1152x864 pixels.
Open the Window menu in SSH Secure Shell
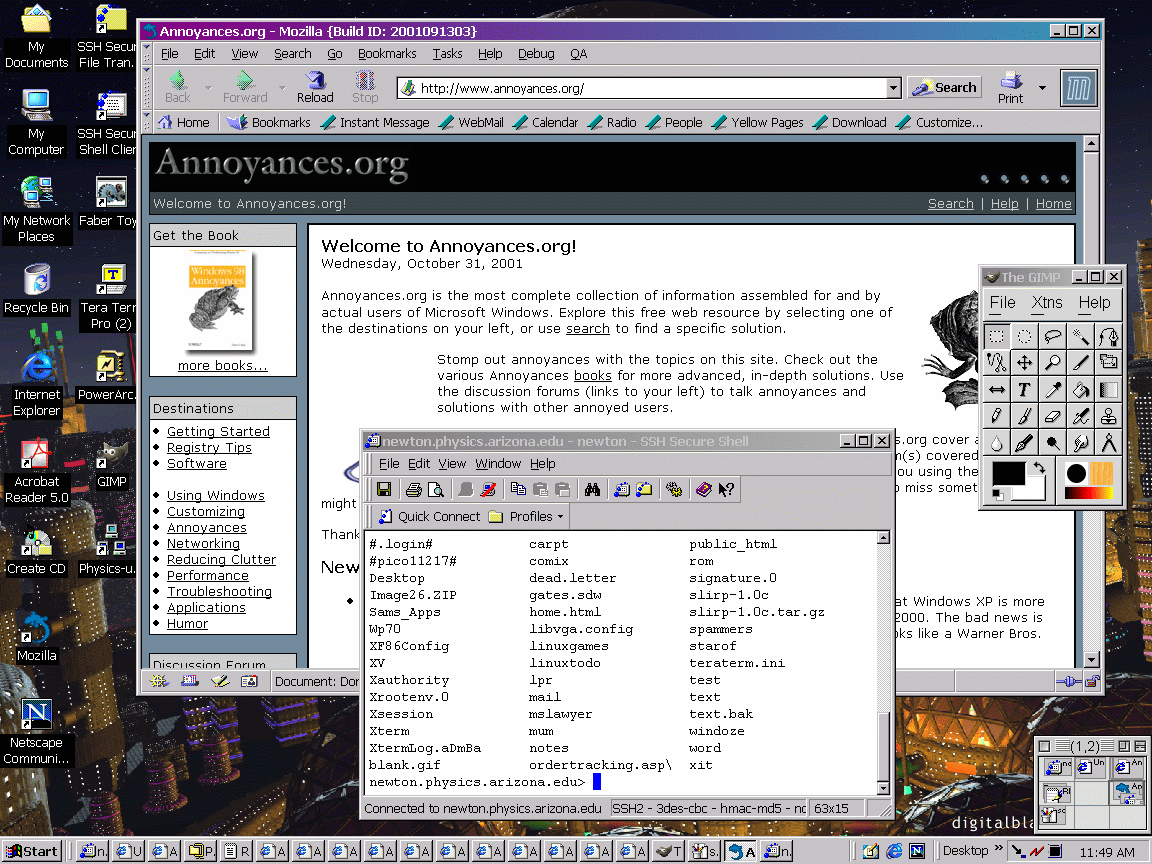[x=497, y=464]
